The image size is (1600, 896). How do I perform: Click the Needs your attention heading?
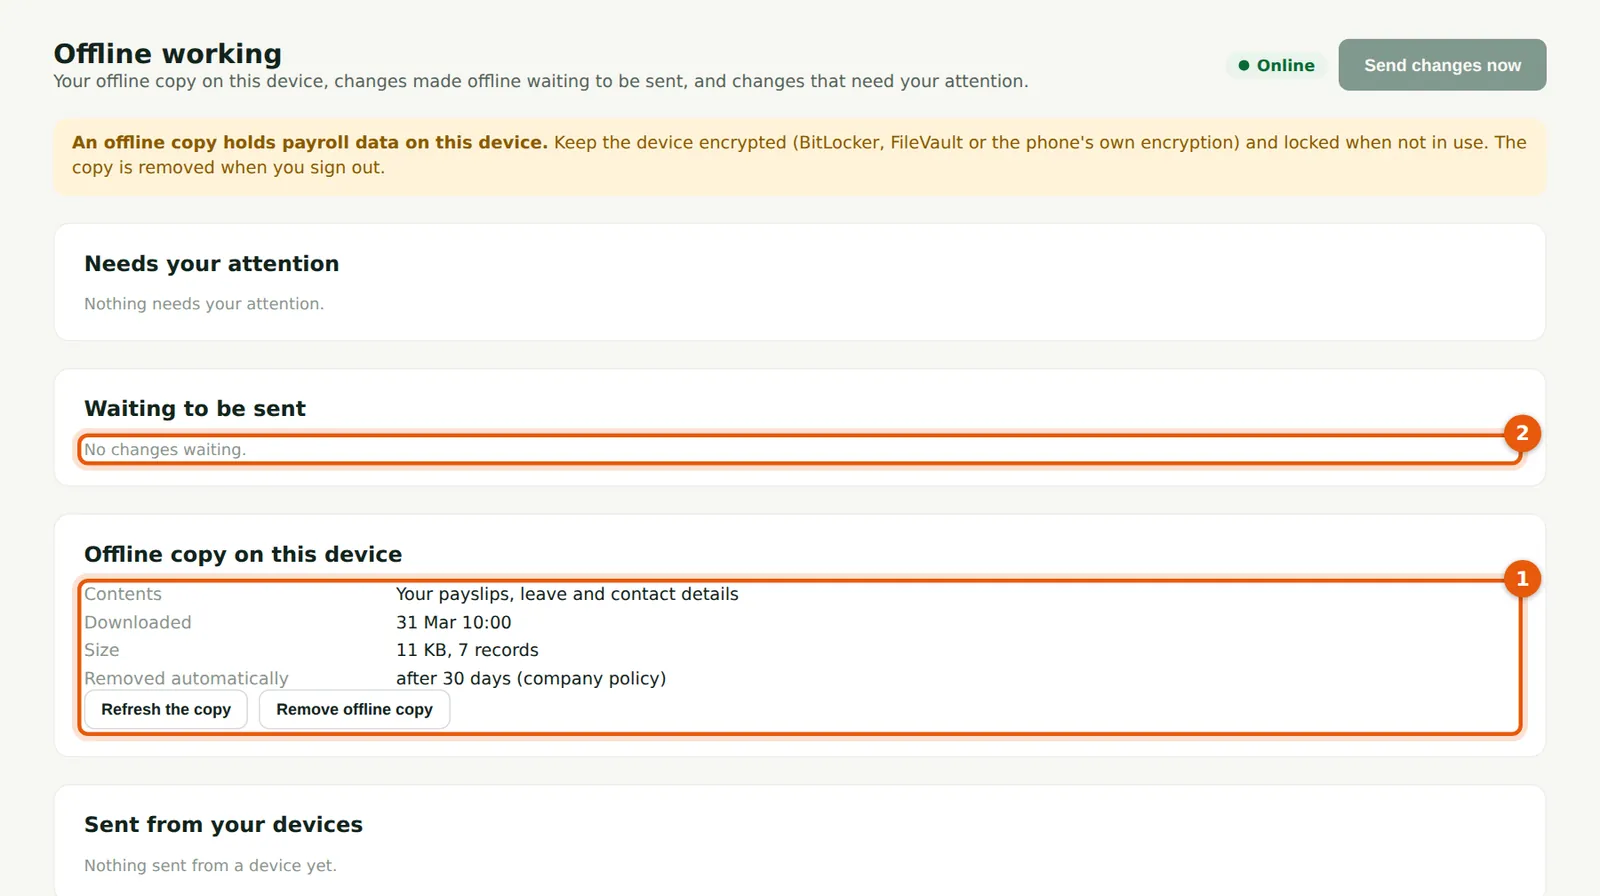click(x=212, y=263)
